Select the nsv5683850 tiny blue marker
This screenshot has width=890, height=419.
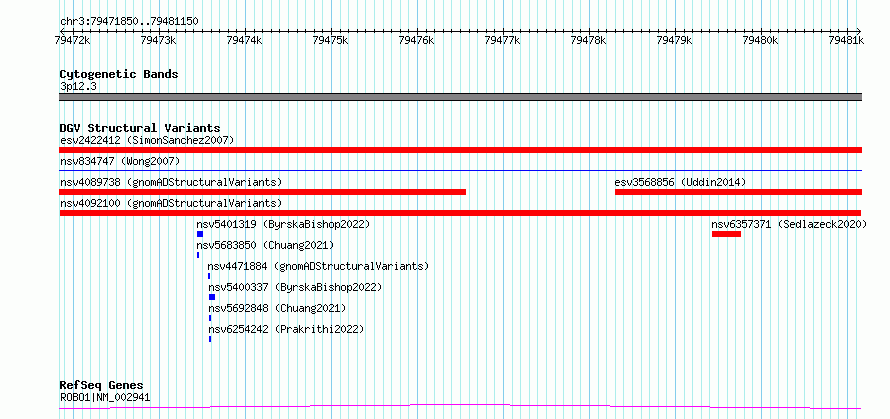[x=198, y=255]
